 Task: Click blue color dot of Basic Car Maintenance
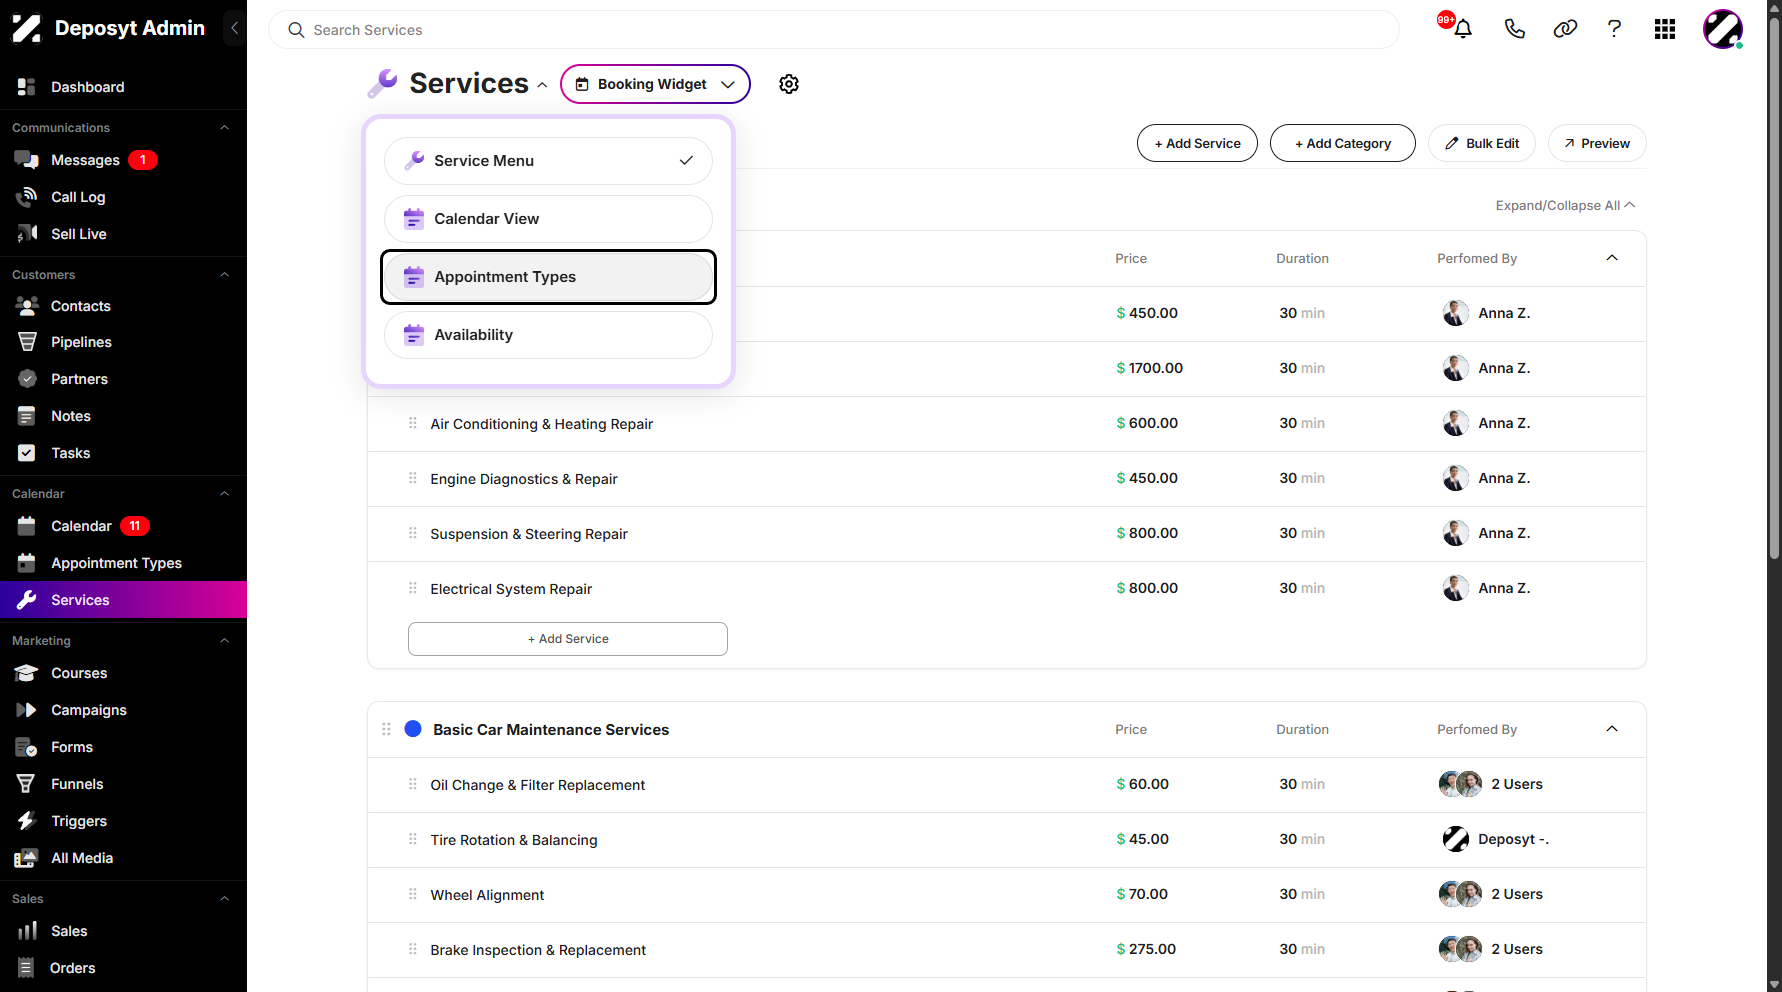[413, 729]
